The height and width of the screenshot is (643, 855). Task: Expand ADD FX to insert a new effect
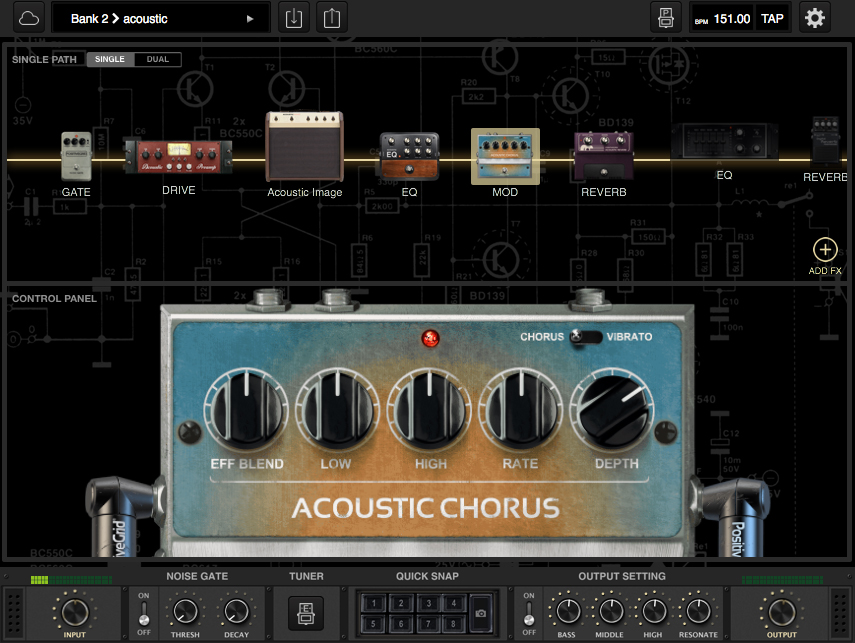tap(824, 249)
